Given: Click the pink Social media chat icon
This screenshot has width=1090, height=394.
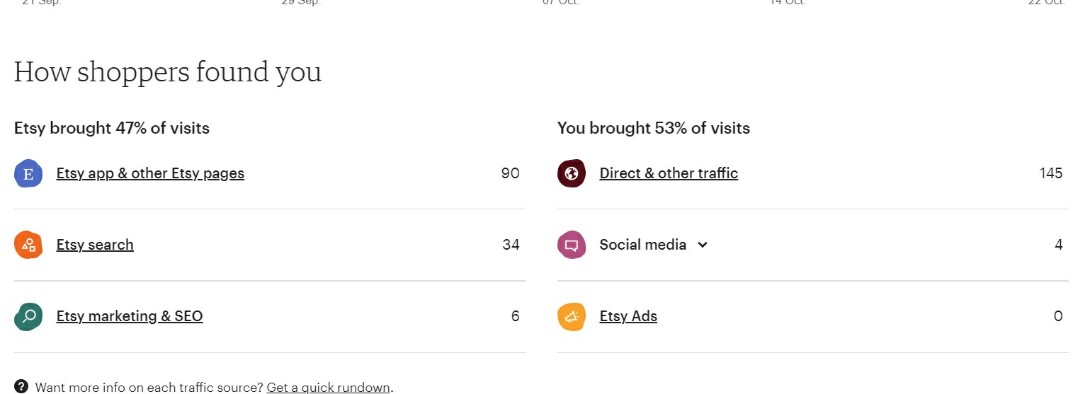Looking at the screenshot, I should pyautogui.click(x=571, y=245).
